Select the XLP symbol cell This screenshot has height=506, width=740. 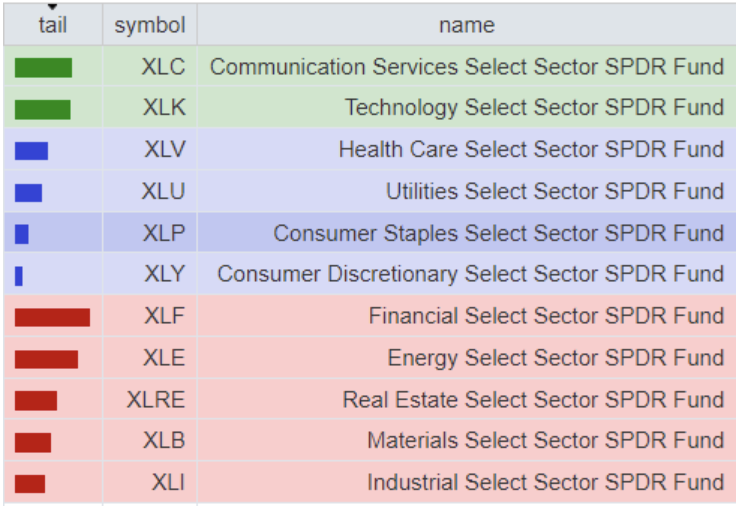coord(164,234)
